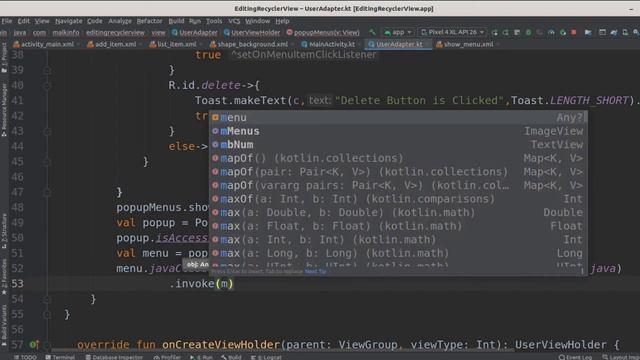
Task: Open the Resource Manager side panel
Action: tap(4, 109)
